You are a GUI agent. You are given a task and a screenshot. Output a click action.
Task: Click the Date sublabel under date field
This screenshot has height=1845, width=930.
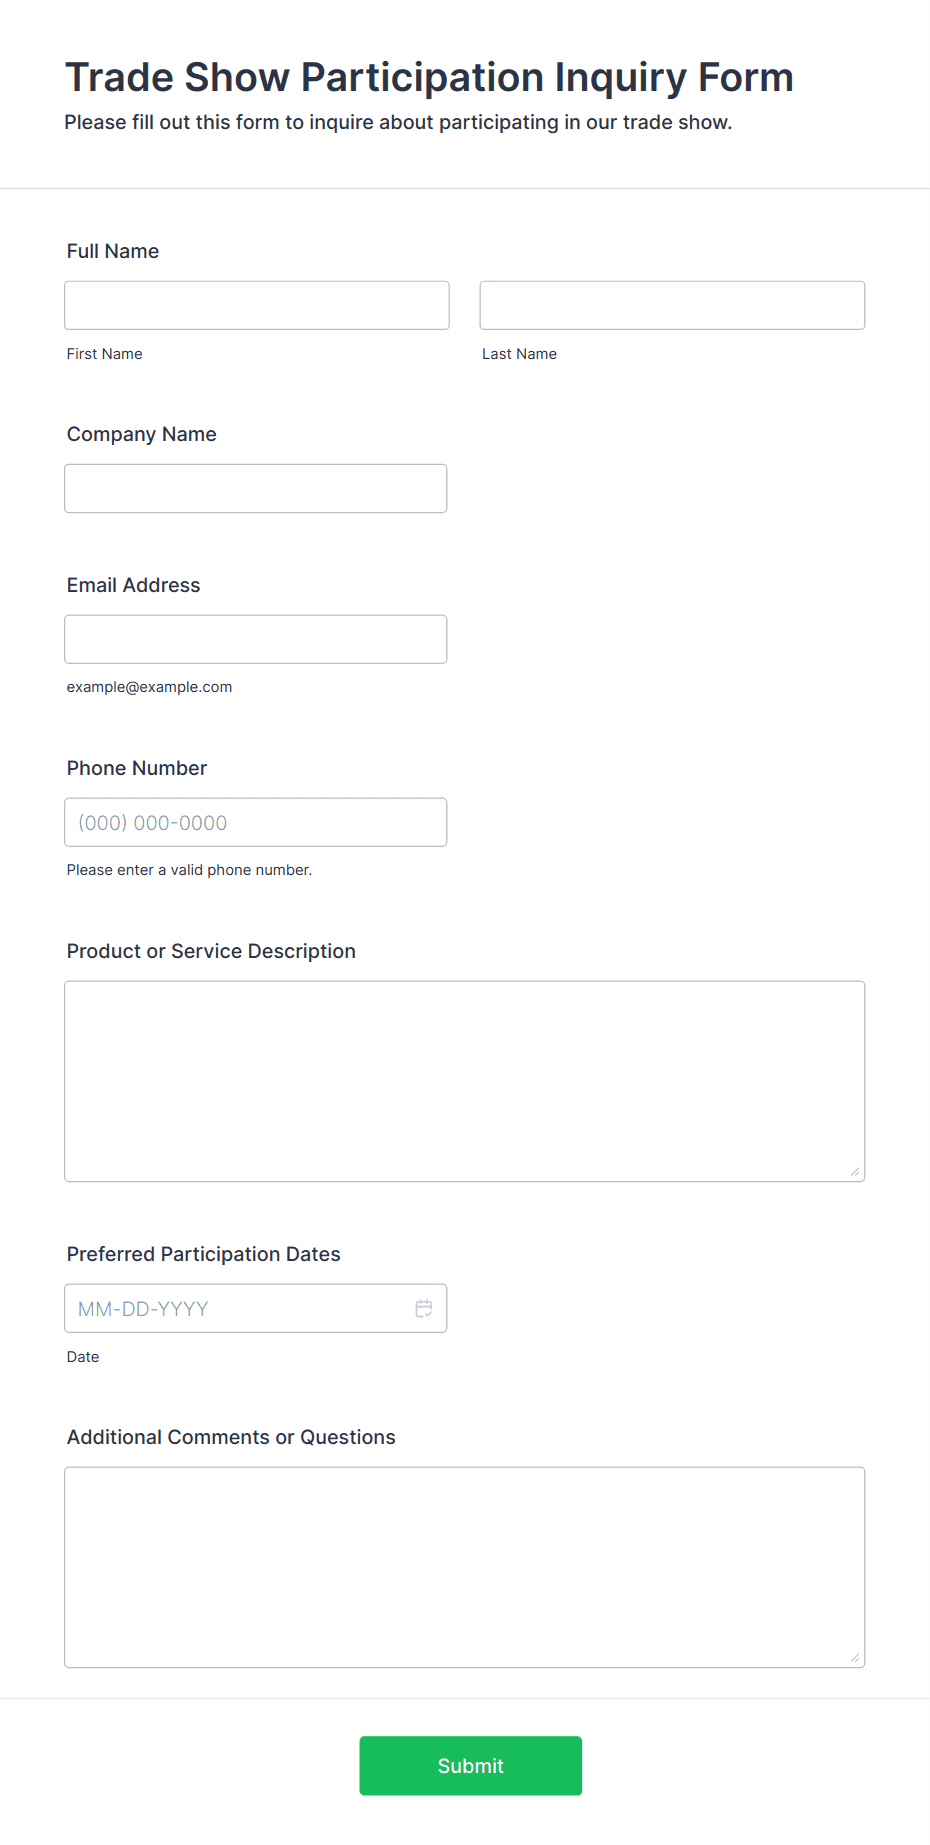click(83, 1357)
